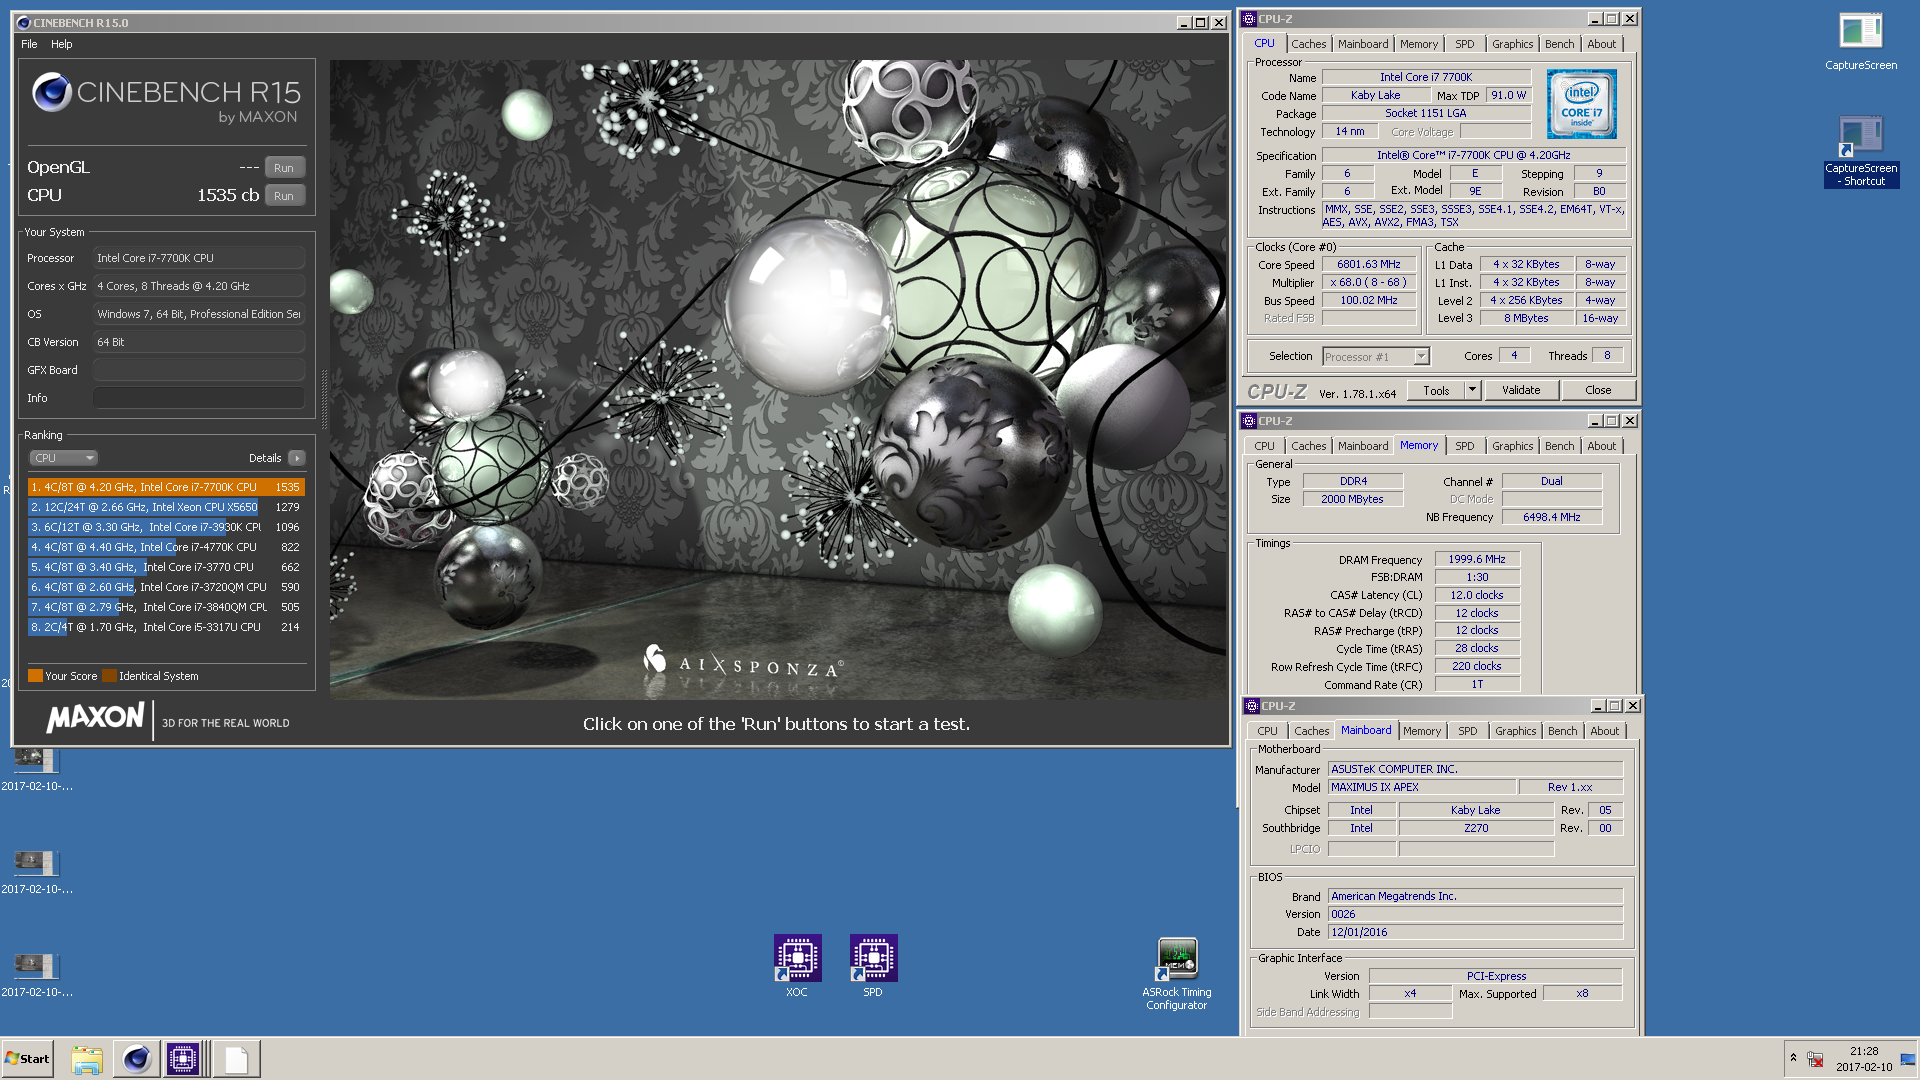The height and width of the screenshot is (1080, 1920).
Task: Click the network status icon in system tray
Action: pos(1815,1059)
